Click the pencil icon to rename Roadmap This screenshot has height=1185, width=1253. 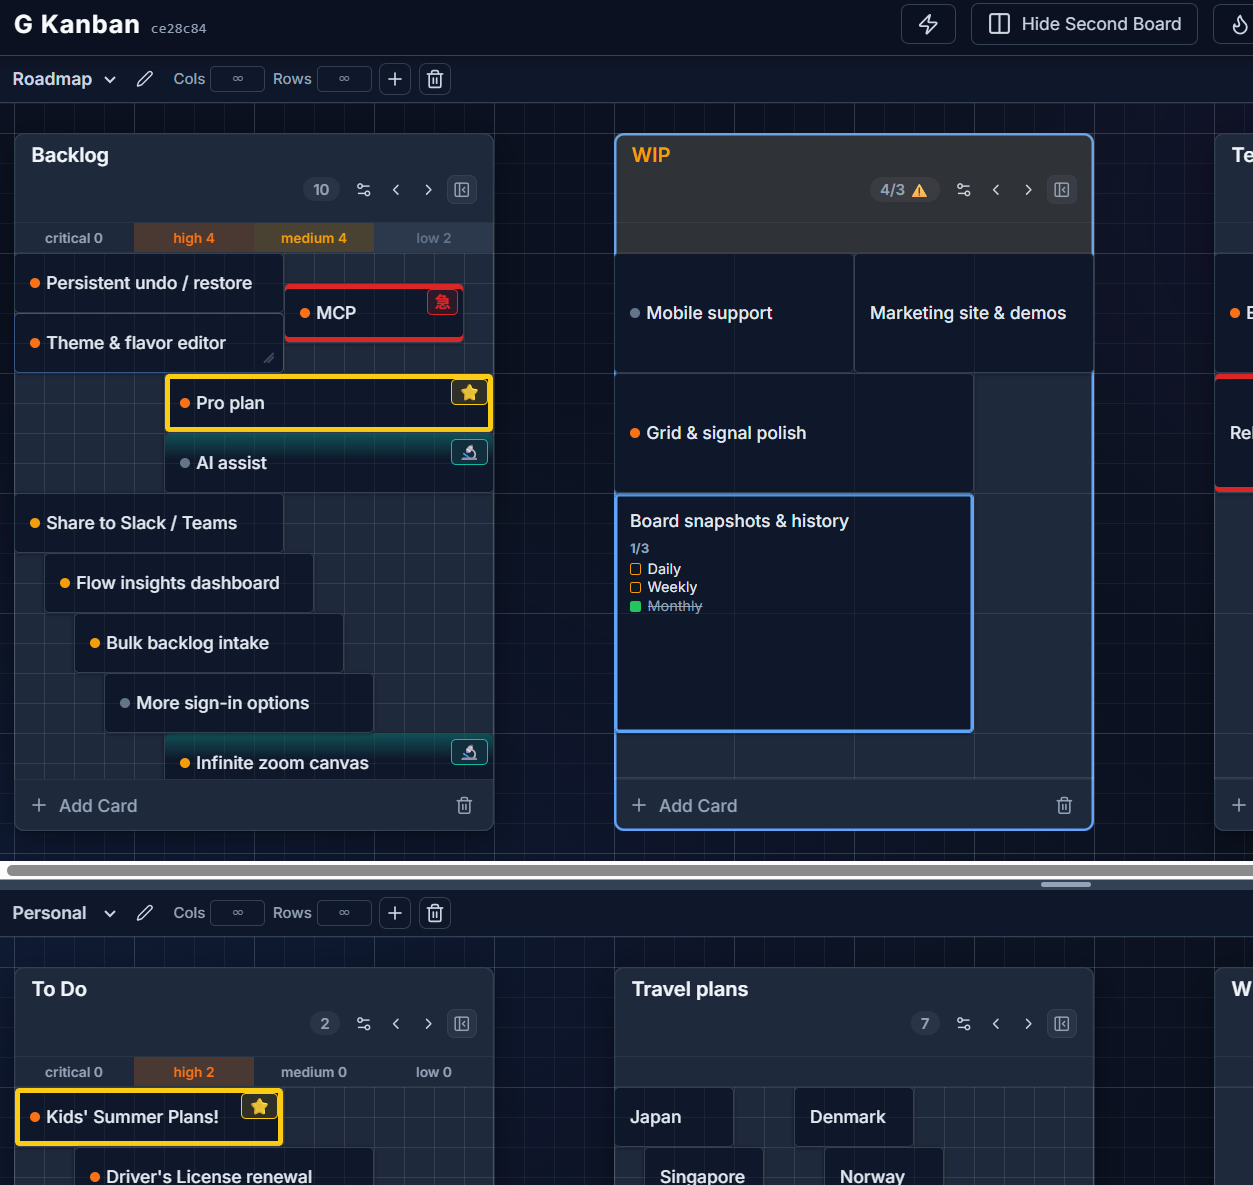(145, 79)
